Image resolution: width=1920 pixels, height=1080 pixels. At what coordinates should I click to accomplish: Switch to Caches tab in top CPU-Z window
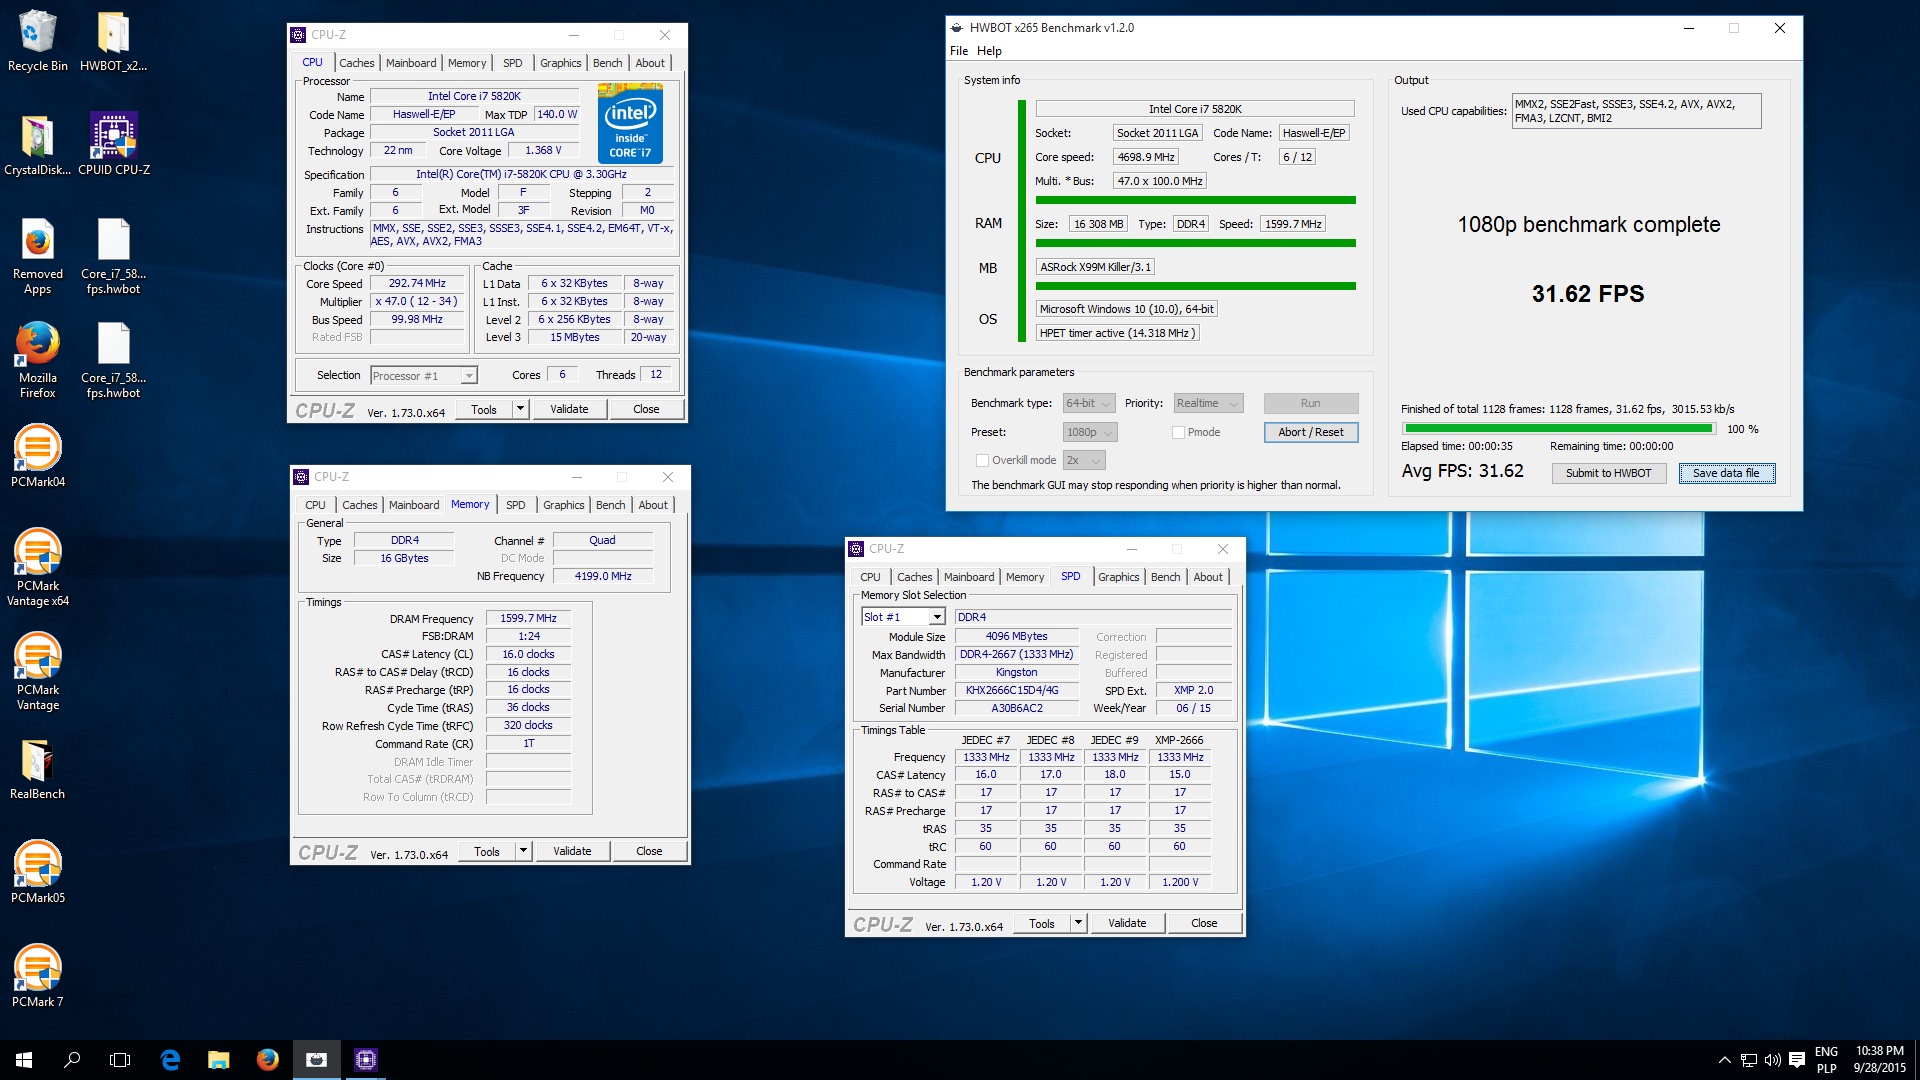(356, 63)
